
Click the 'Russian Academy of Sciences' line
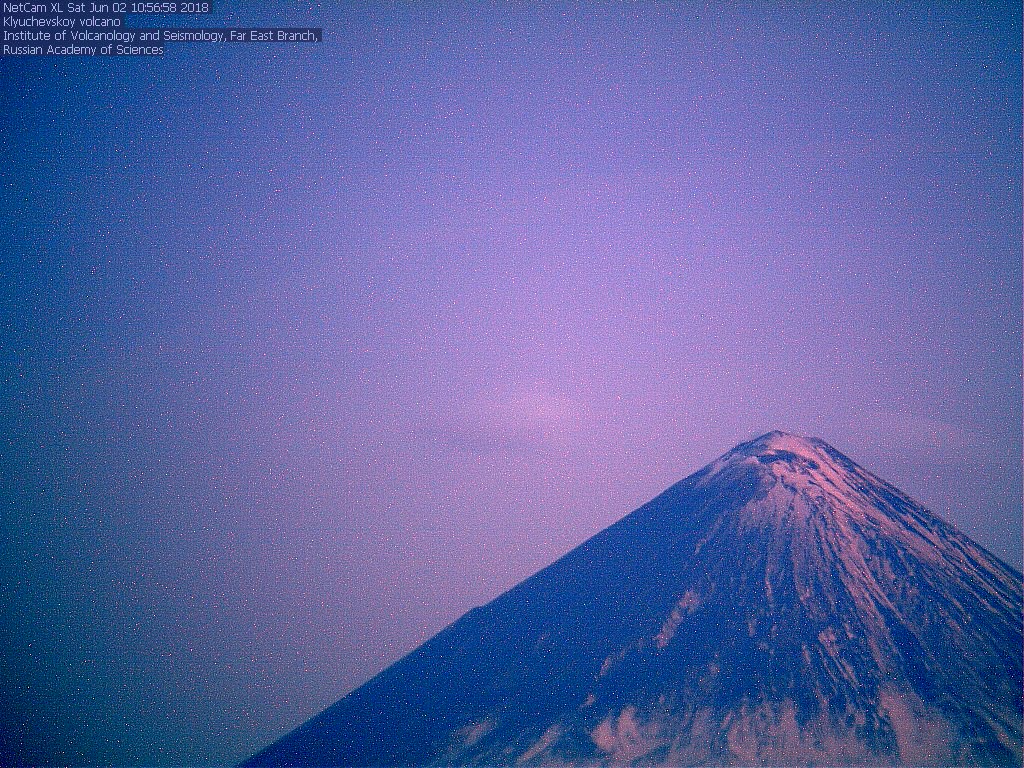[83, 50]
